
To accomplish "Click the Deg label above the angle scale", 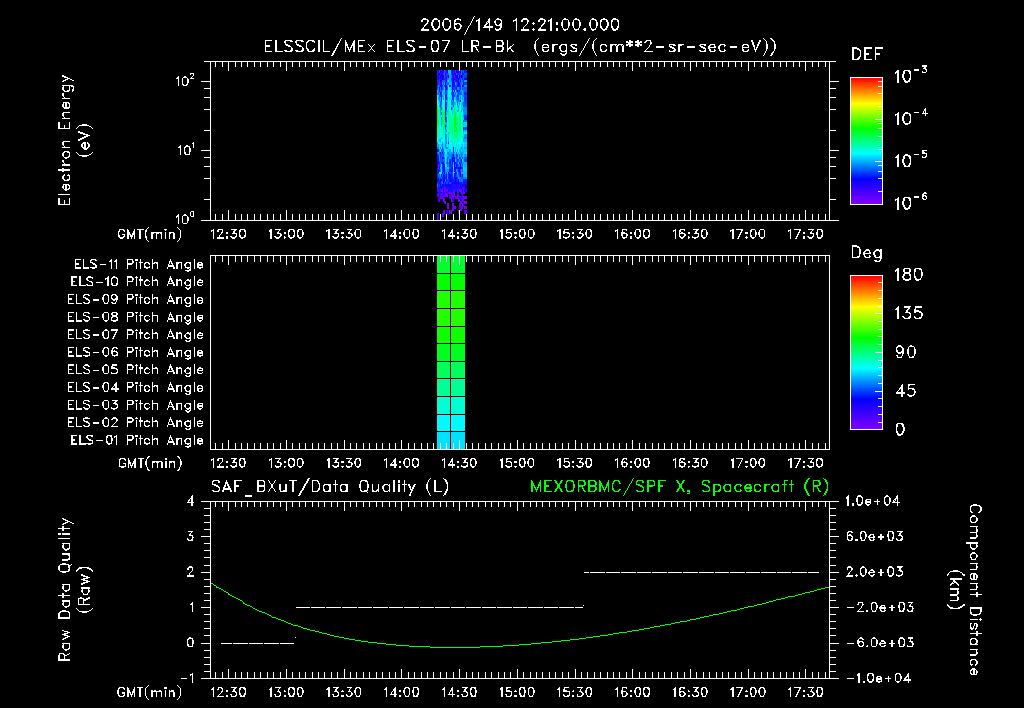I will [867, 253].
